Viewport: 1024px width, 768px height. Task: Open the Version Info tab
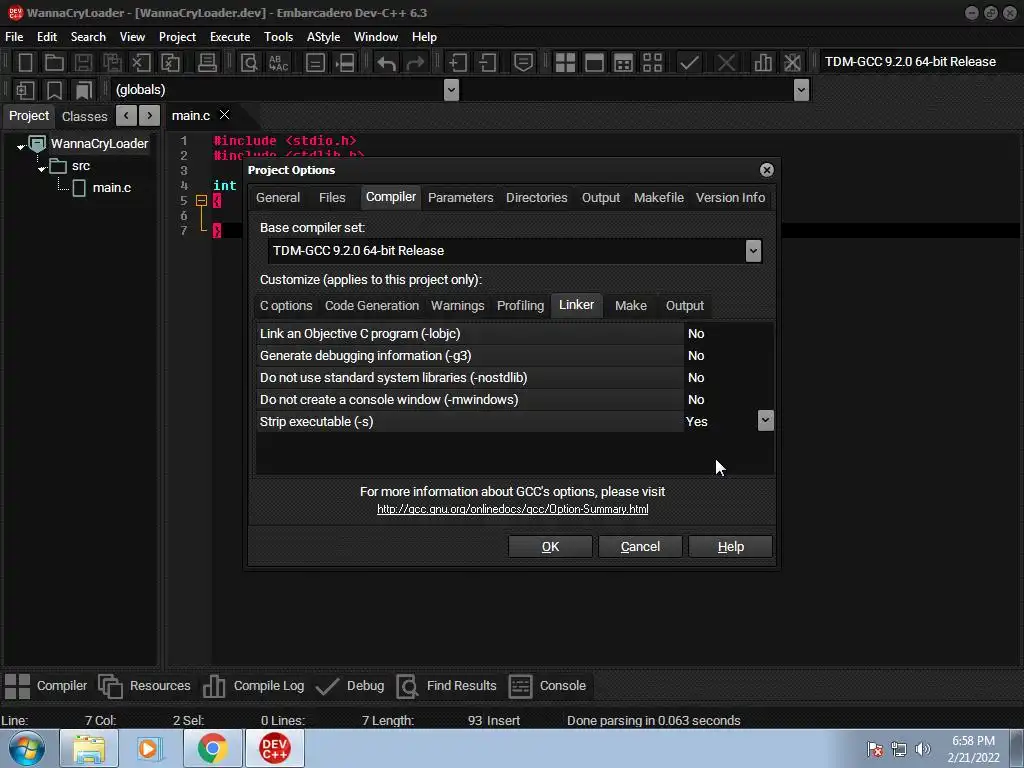730,198
